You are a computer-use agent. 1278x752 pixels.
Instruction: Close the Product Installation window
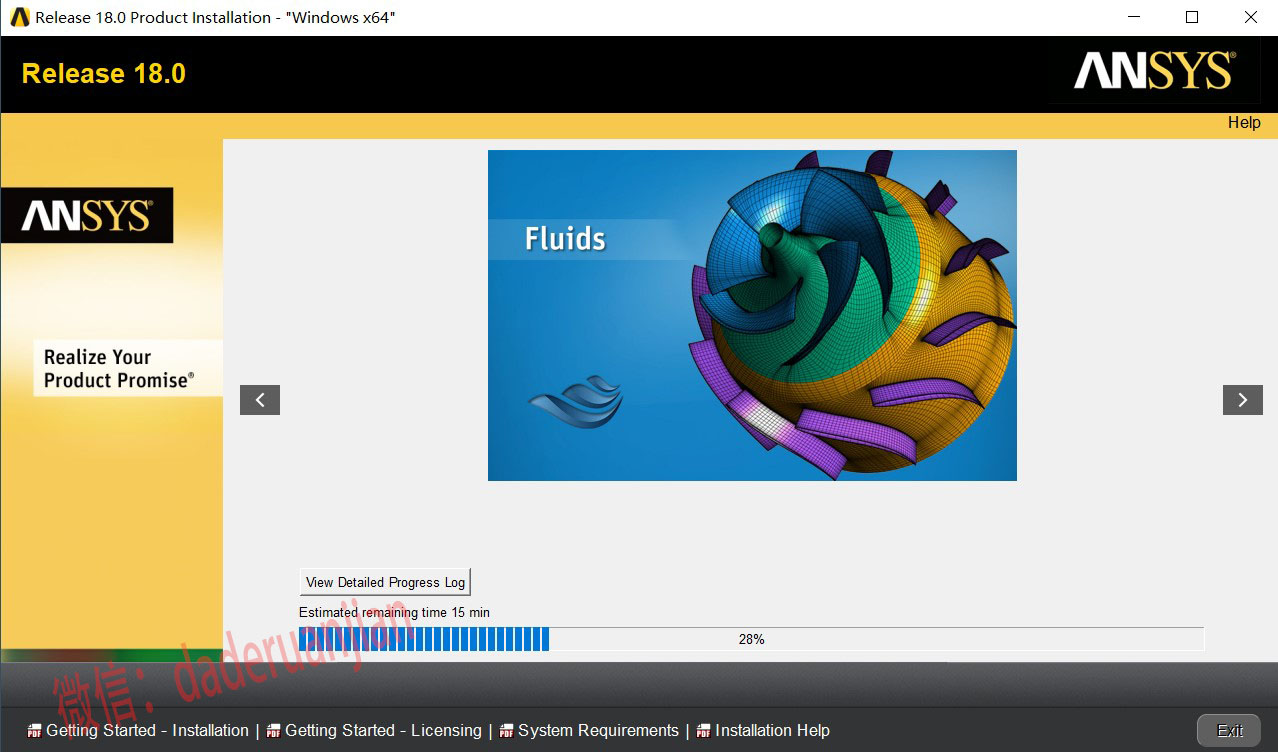[x=1250, y=17]
